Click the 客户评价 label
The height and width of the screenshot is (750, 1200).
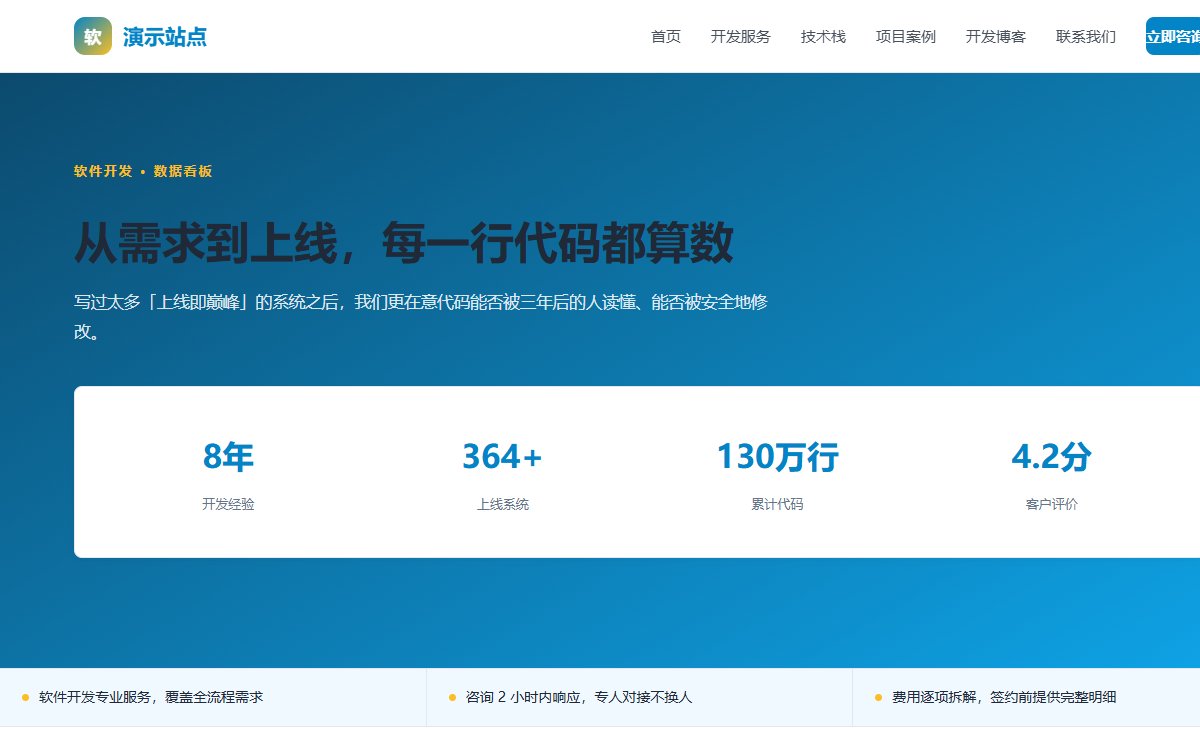[x=1052, y=505]
